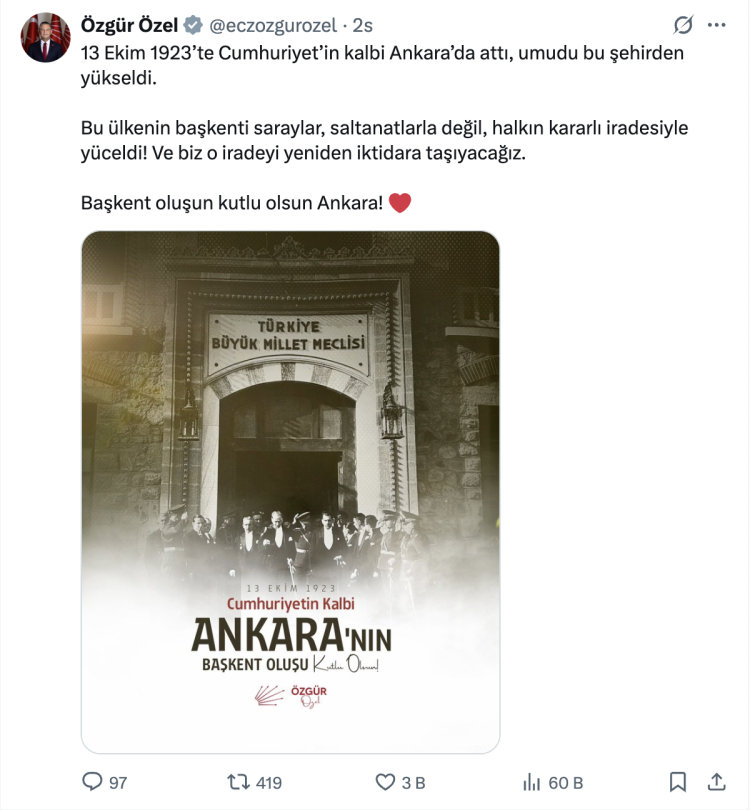750x810 pixels.
Task: Open the attached Ankara poster image
Action: 291,492
